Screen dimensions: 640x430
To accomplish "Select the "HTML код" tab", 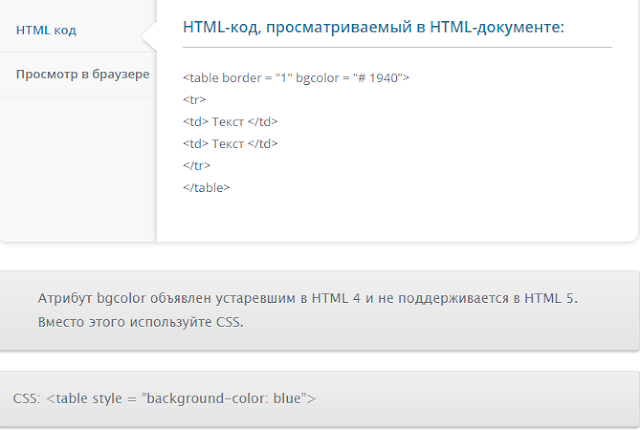I will tap(46, 30).
